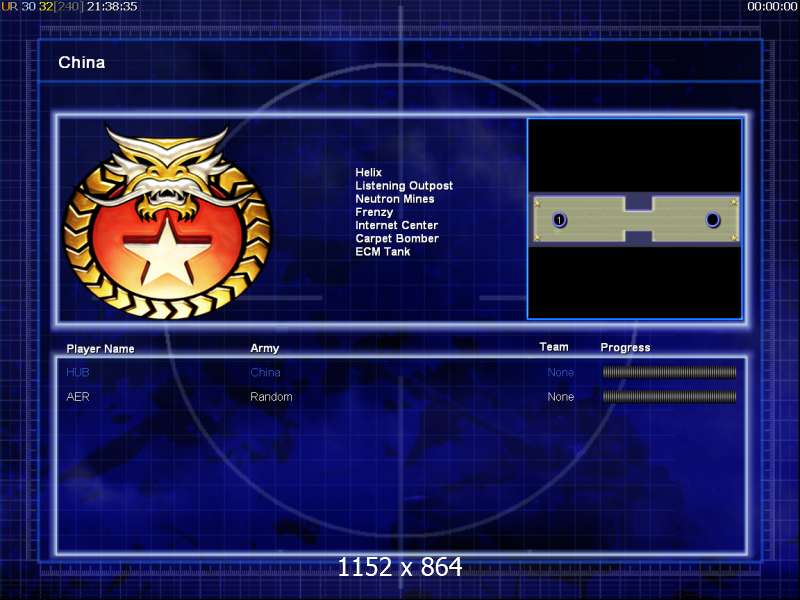Click the 21:38:35 clock readout

pos(112,7)
